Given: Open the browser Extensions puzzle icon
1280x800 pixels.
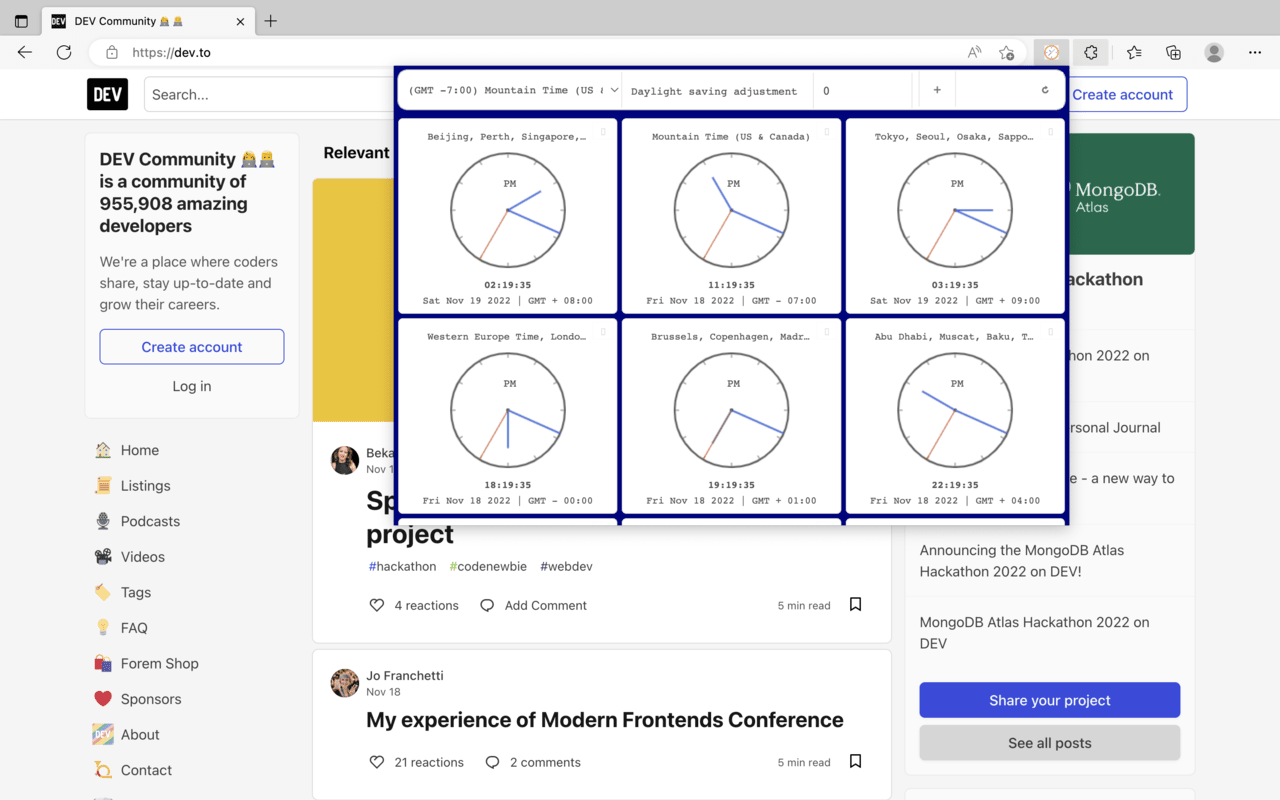Looking at the screenshot, I should click(x=1091, y=52).
